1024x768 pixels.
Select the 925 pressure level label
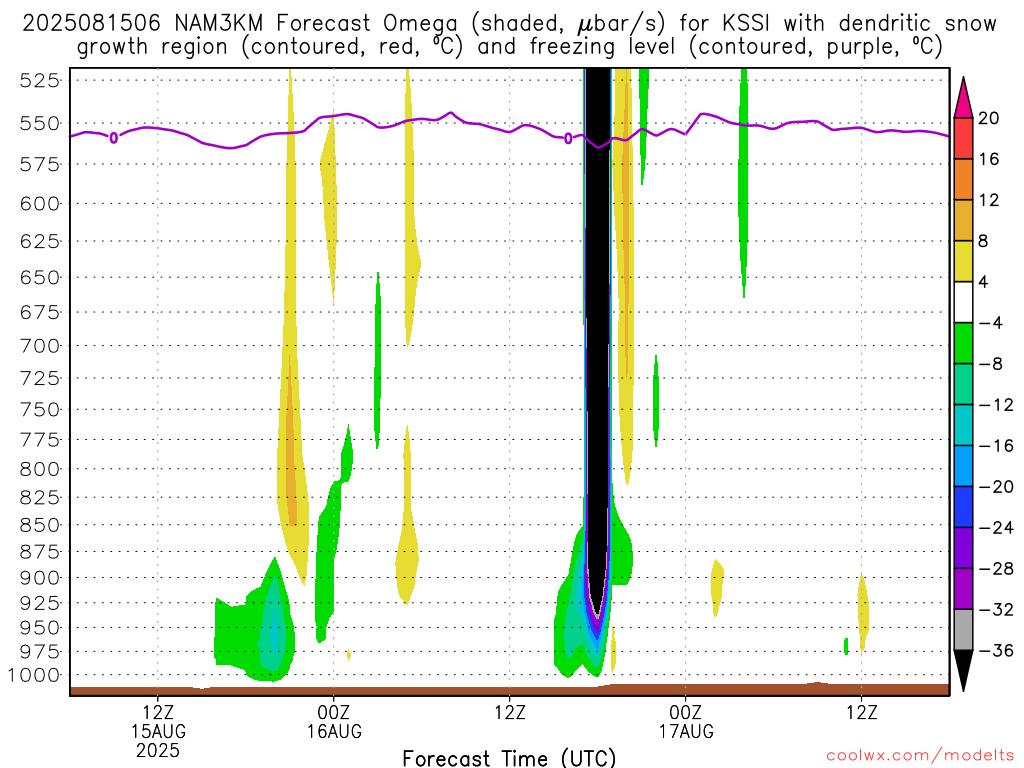pyautogui.click(x=39, y=603)
